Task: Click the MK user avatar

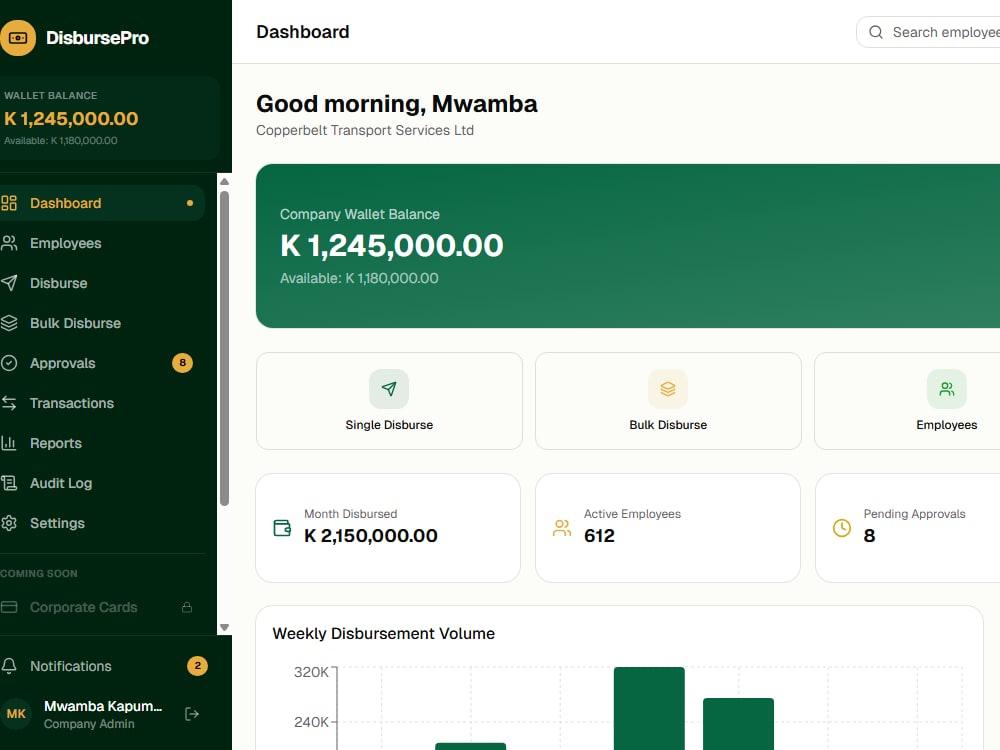Action: point(16,714)
